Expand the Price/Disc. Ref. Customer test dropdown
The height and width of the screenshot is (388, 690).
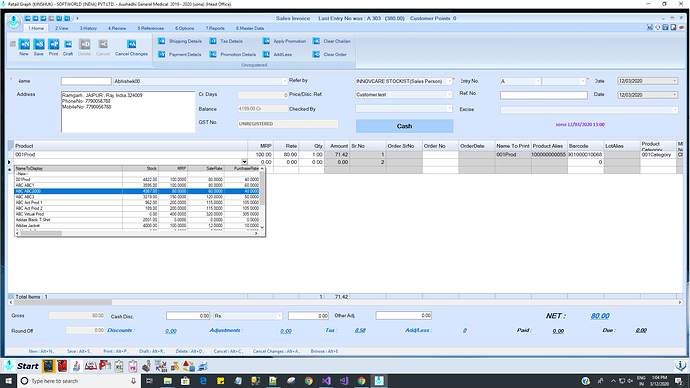449,95
